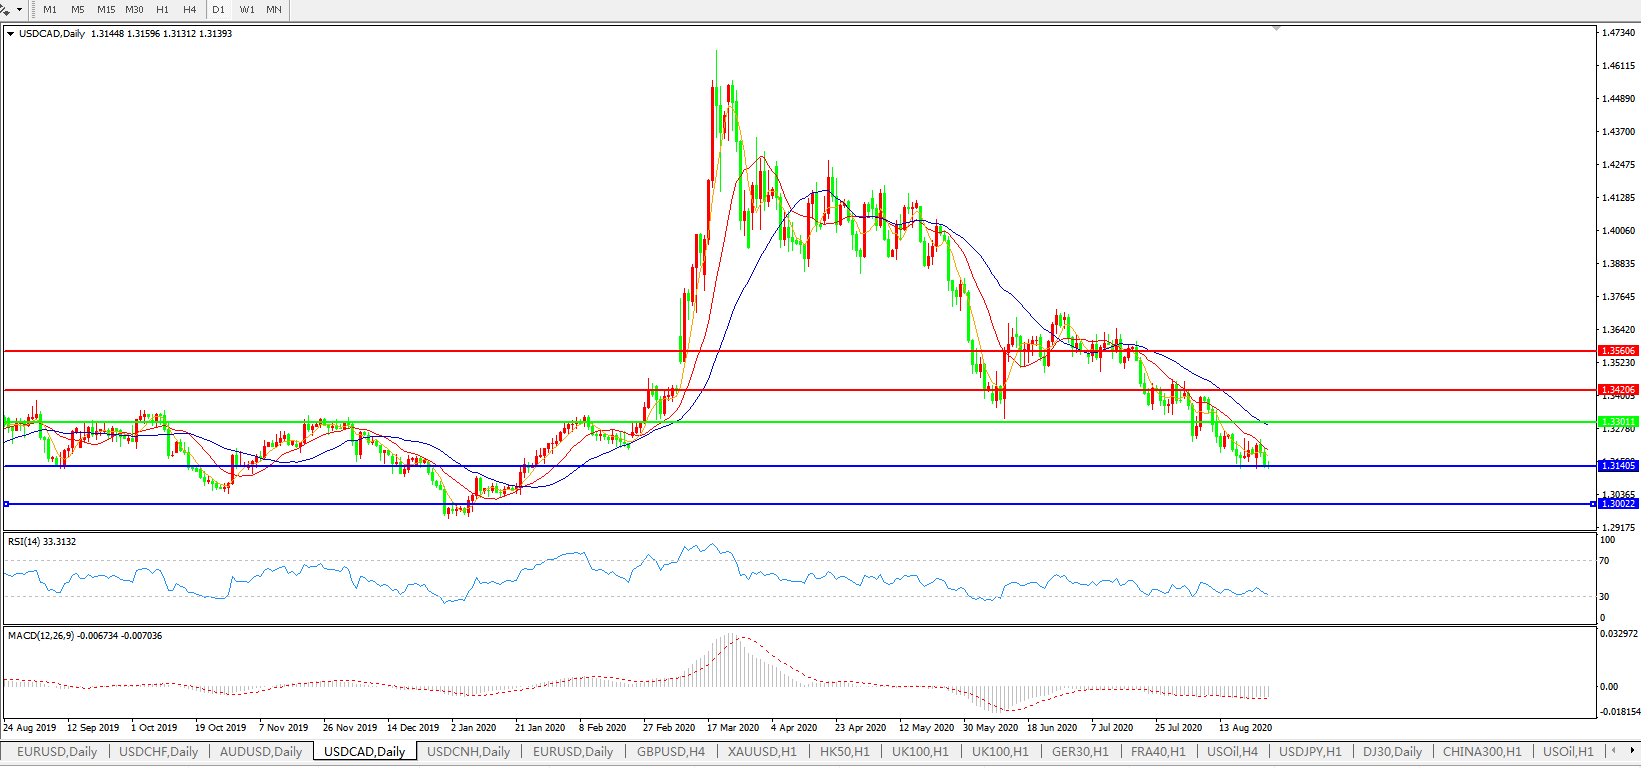Set chart period to H4
This screenshot has width=1641, height=768.
[x=189, y=9]
